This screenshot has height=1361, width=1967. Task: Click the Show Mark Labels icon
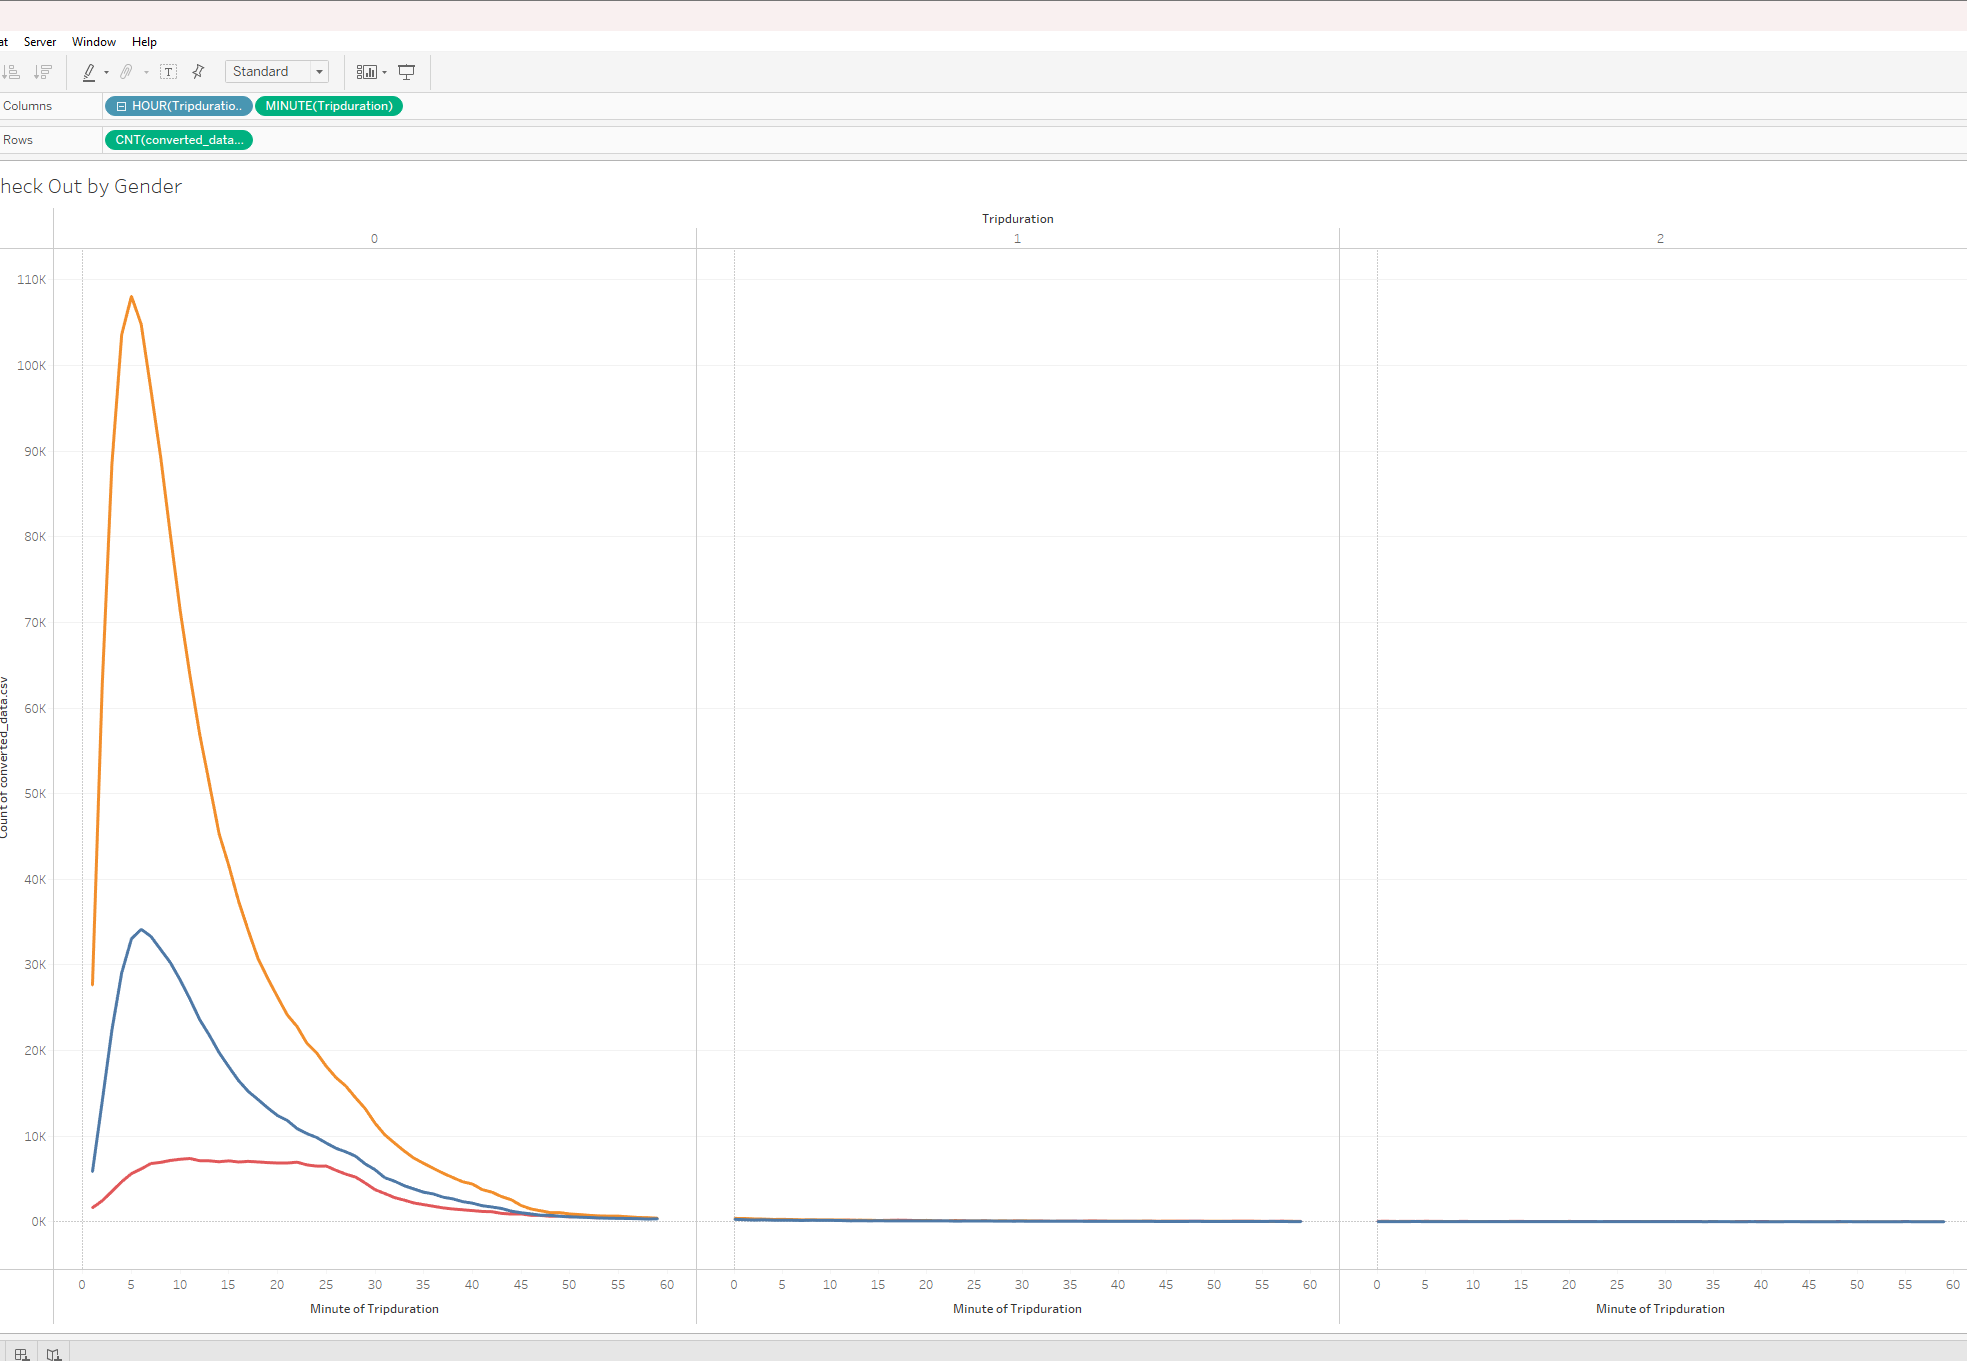[367, 72]
